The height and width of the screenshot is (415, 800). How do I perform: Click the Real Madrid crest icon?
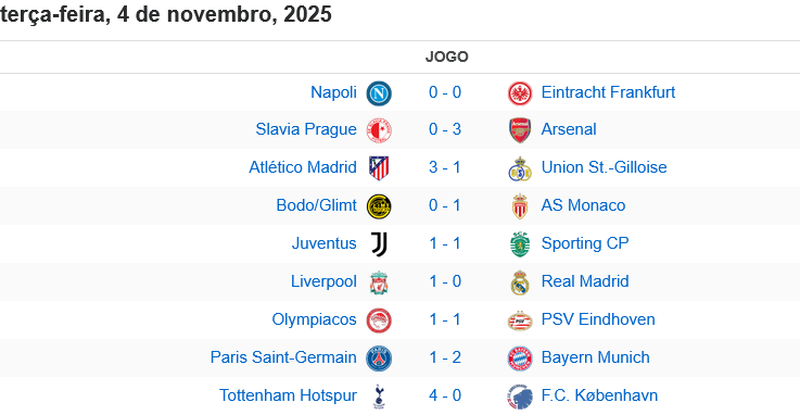519,282
